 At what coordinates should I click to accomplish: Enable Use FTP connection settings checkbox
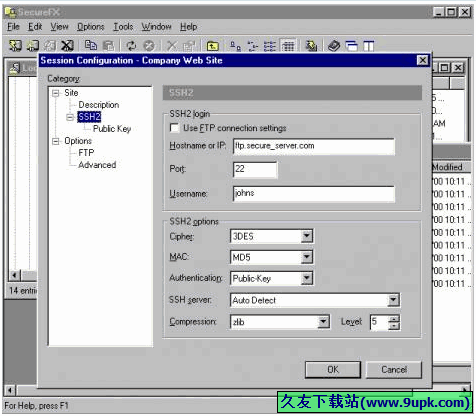[x=174, y=128]
